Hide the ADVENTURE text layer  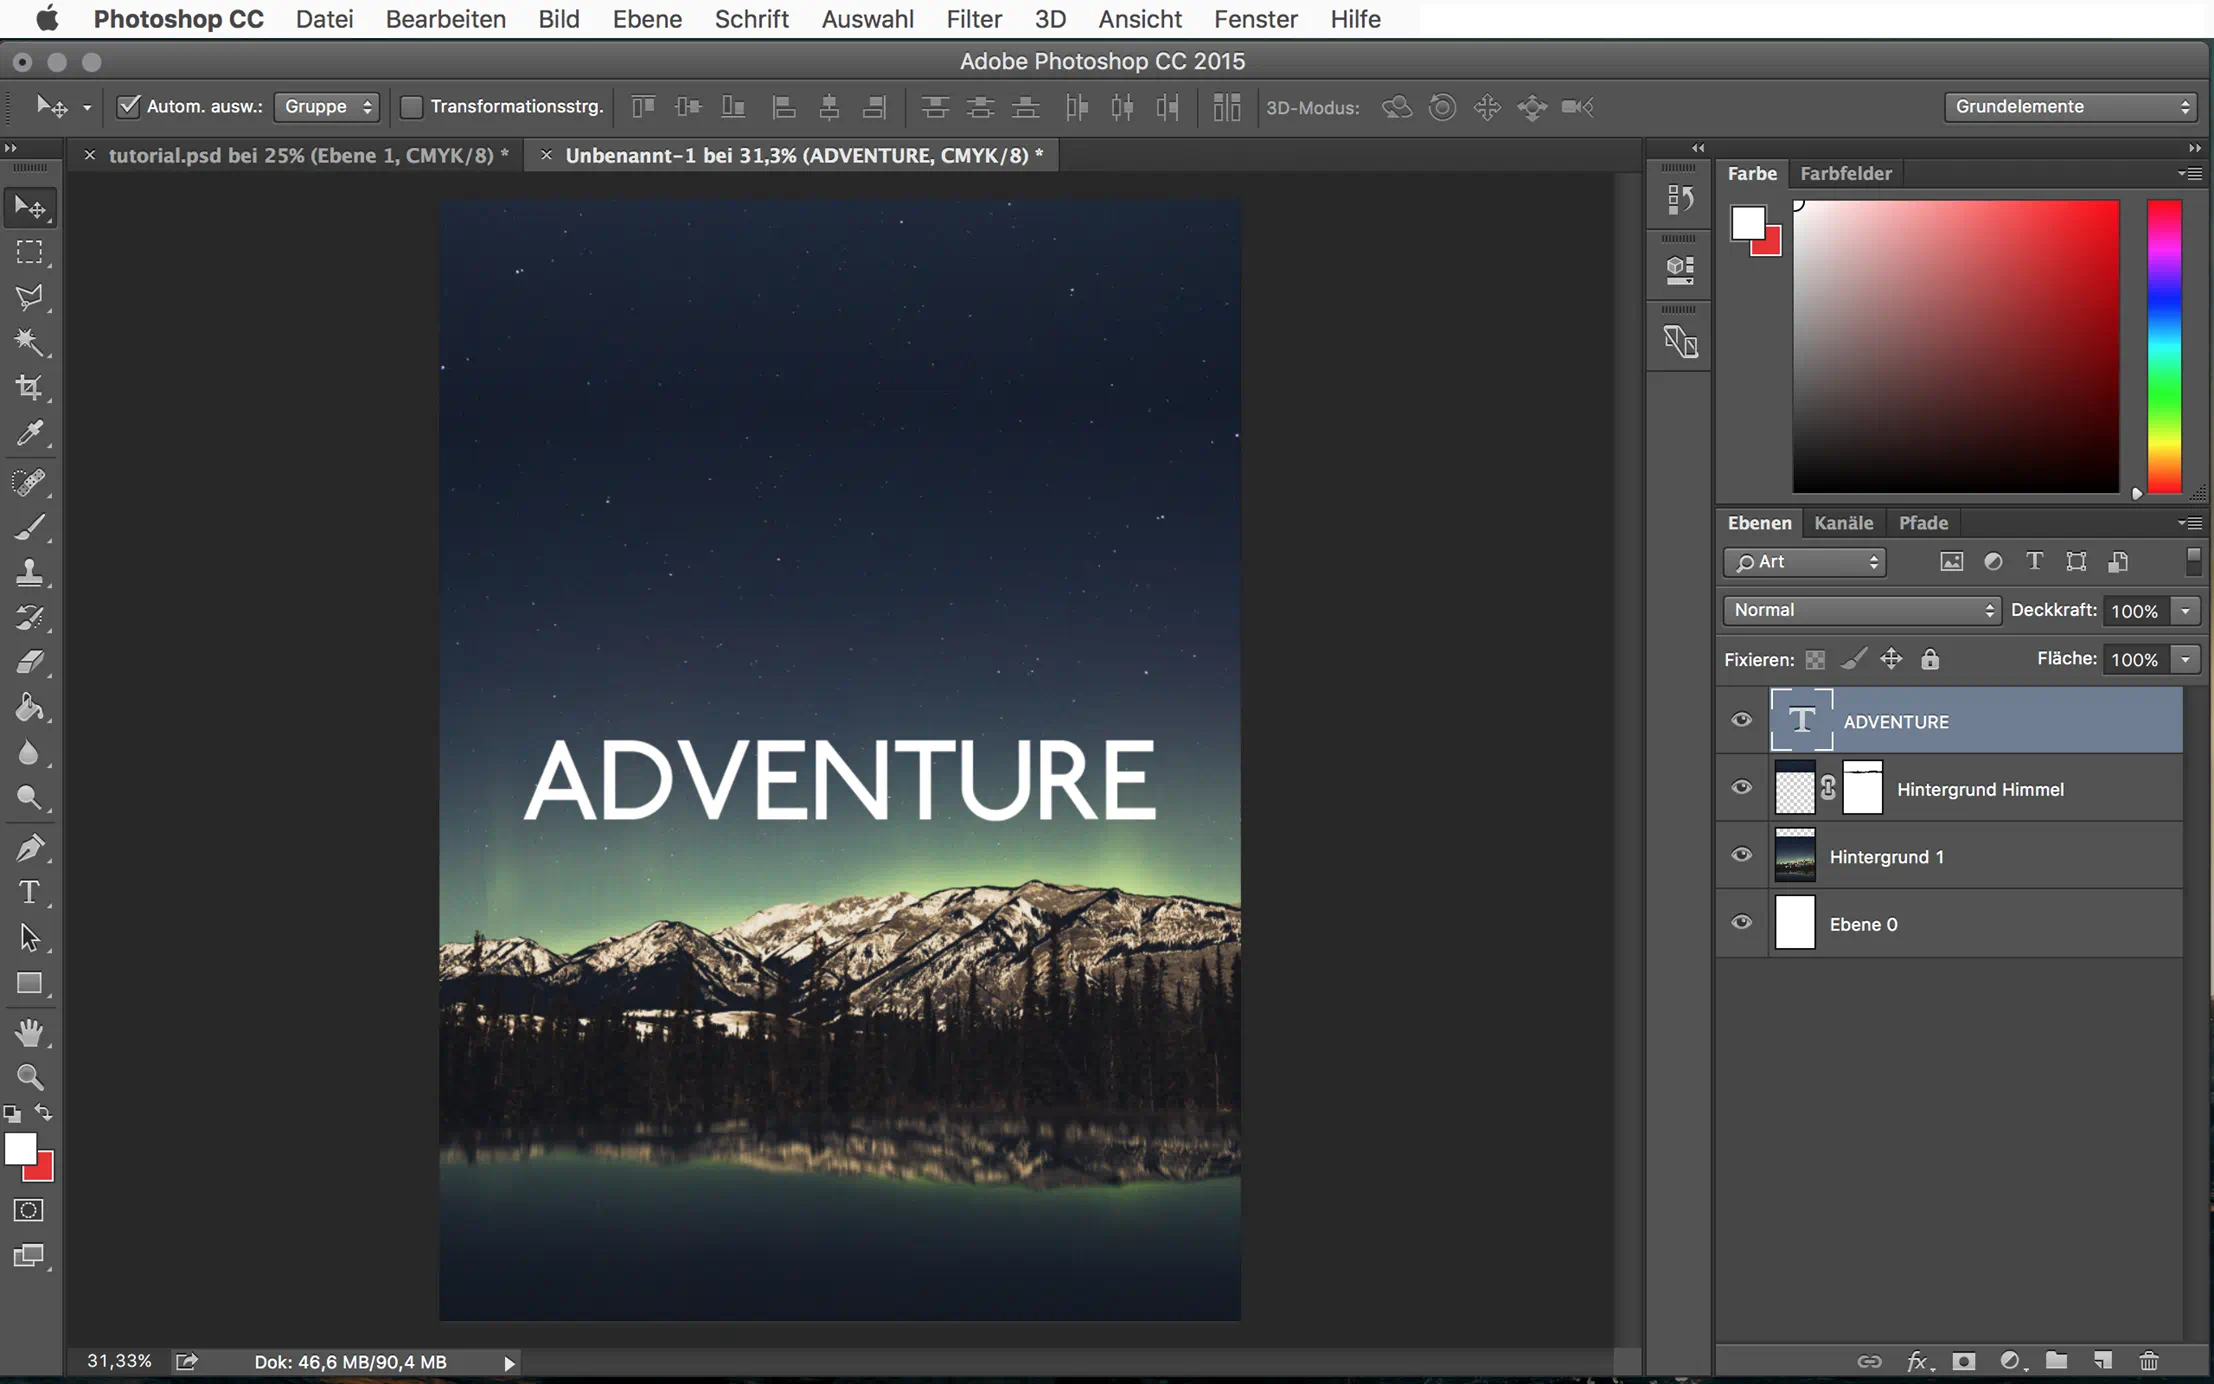[1741, 720]
